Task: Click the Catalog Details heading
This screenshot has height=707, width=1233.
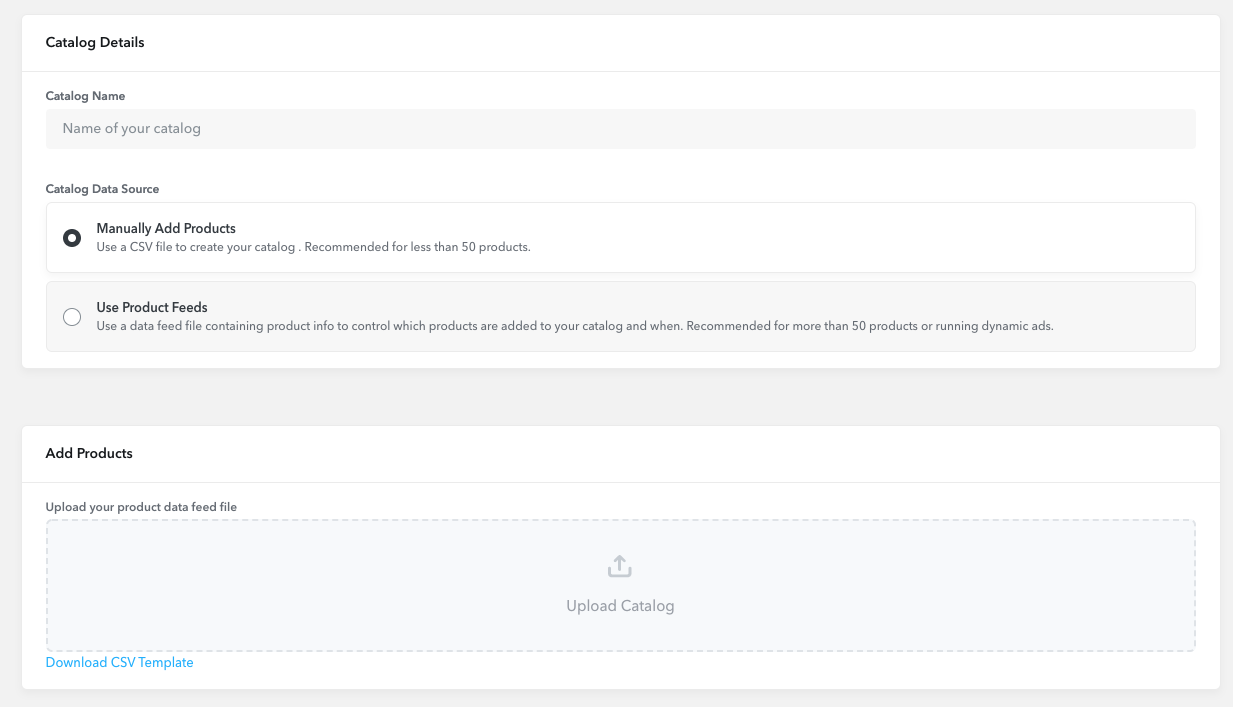Action: click(95, 43)
